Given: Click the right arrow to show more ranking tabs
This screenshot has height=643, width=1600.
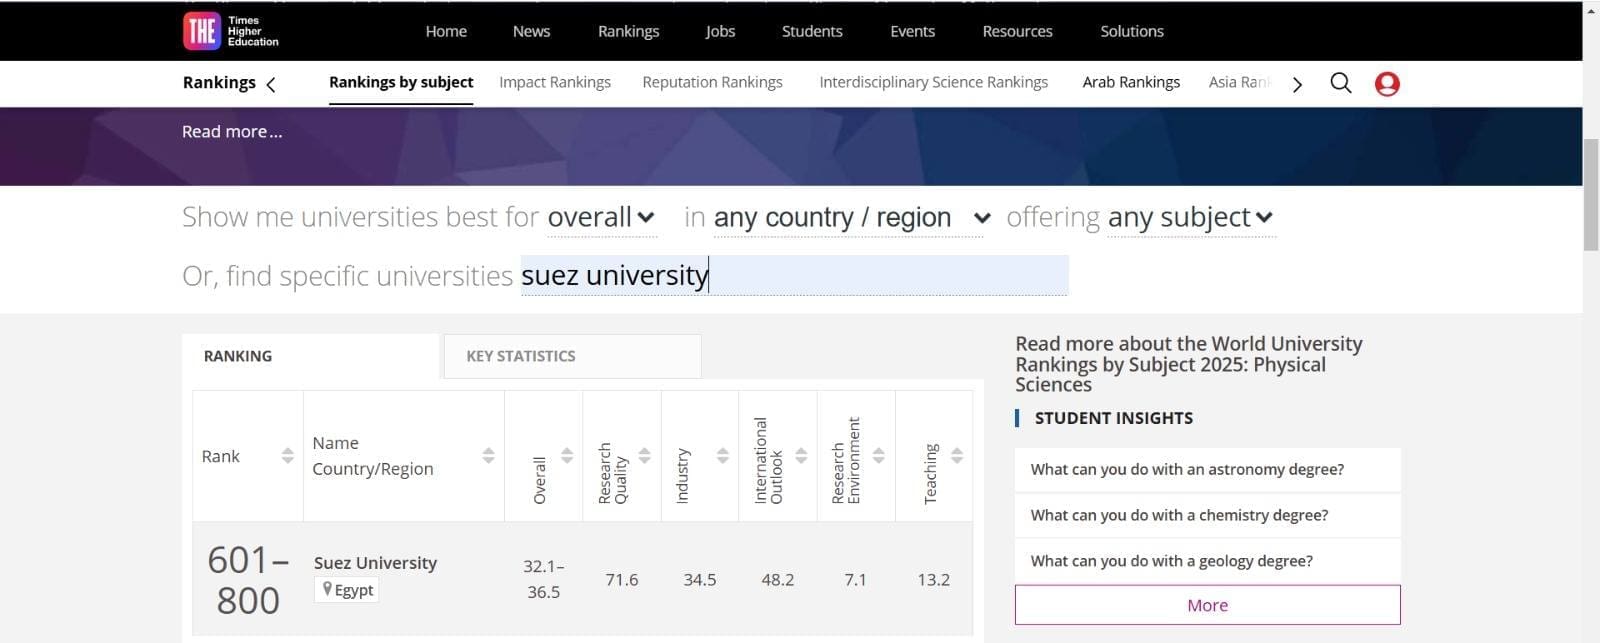Looking at the screenshot, I should (x=1297, y=84).
